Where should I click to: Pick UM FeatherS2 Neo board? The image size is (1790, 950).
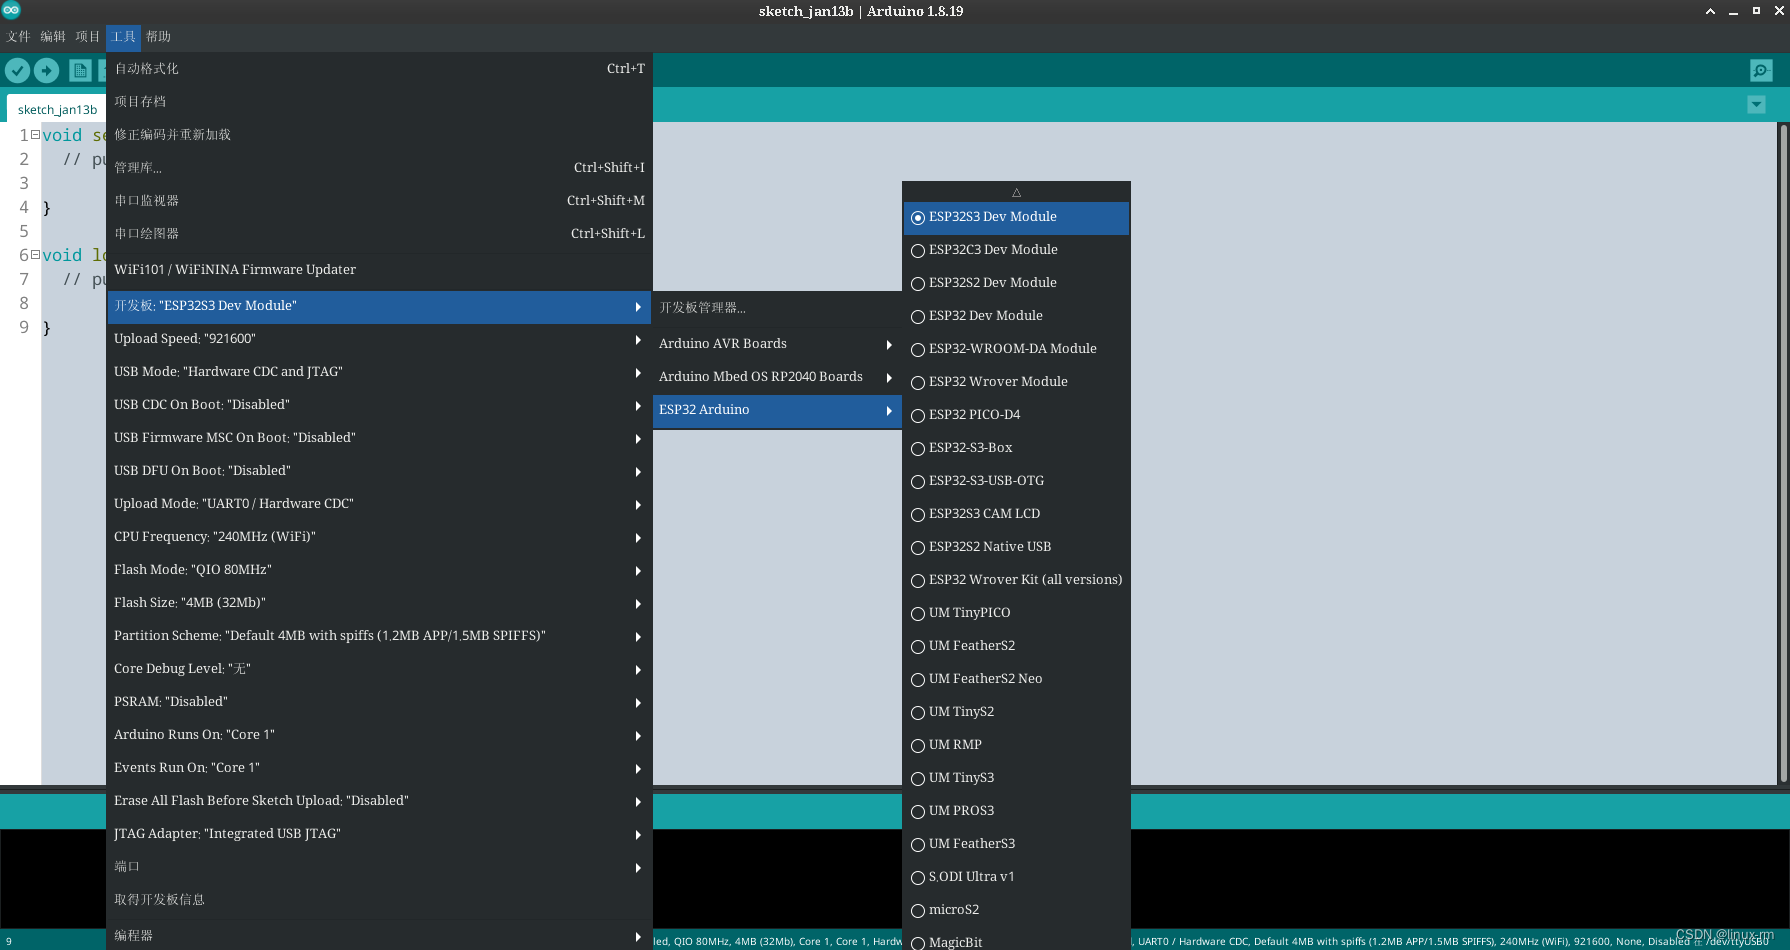point(1016,679)
